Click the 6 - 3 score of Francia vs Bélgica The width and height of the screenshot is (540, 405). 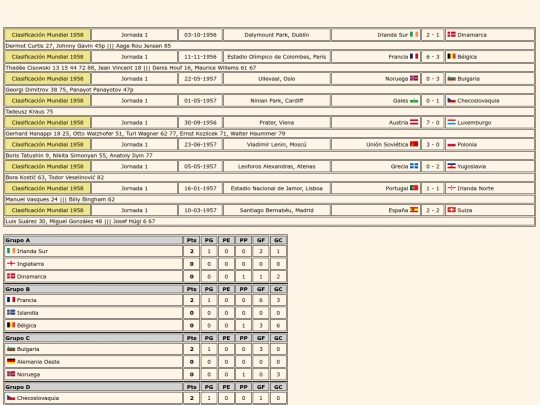click(x=433, y=57)
